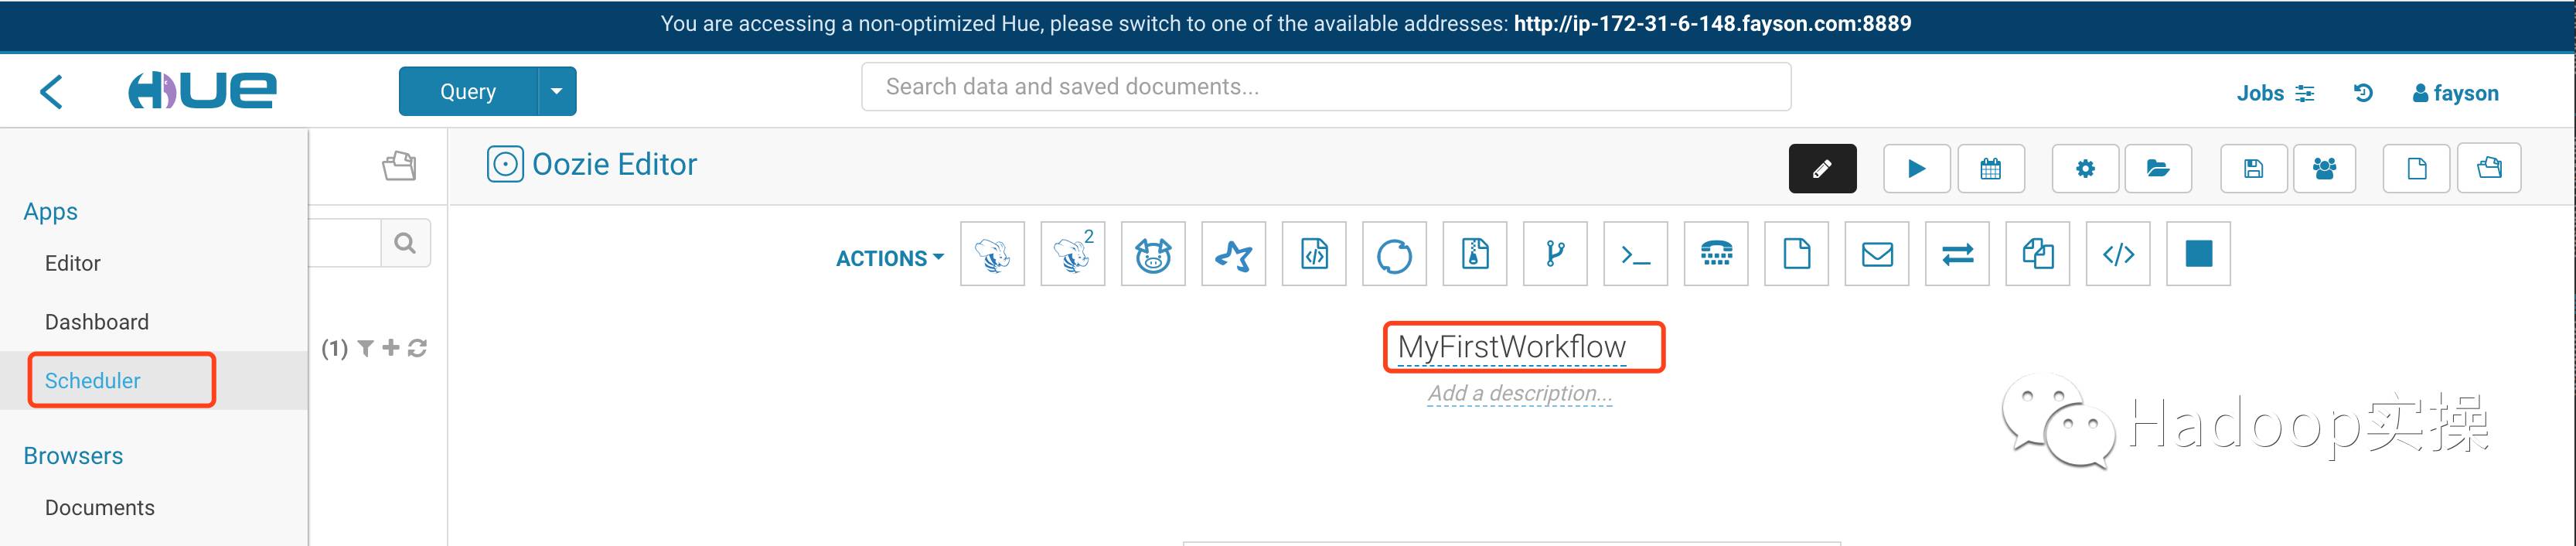2576x546 pixels.
Task: Click the Query button
Action: [x=468, y=91]
